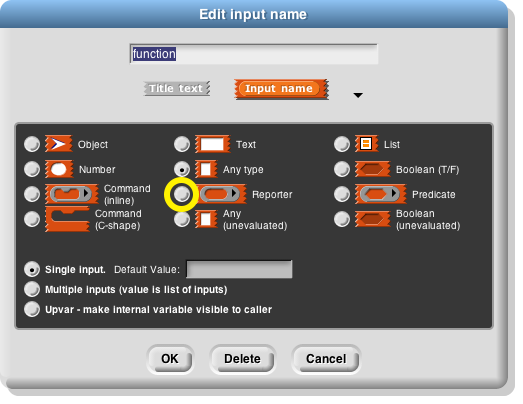Click the Reporter slot type icon
This screenshot has width=523, height=404.
[220, 193]
